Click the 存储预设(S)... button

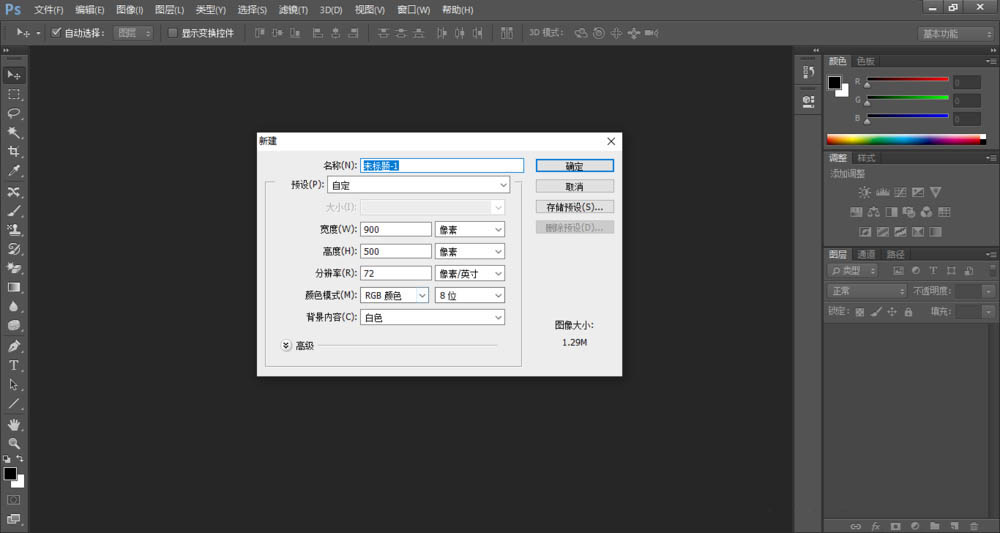575,207
